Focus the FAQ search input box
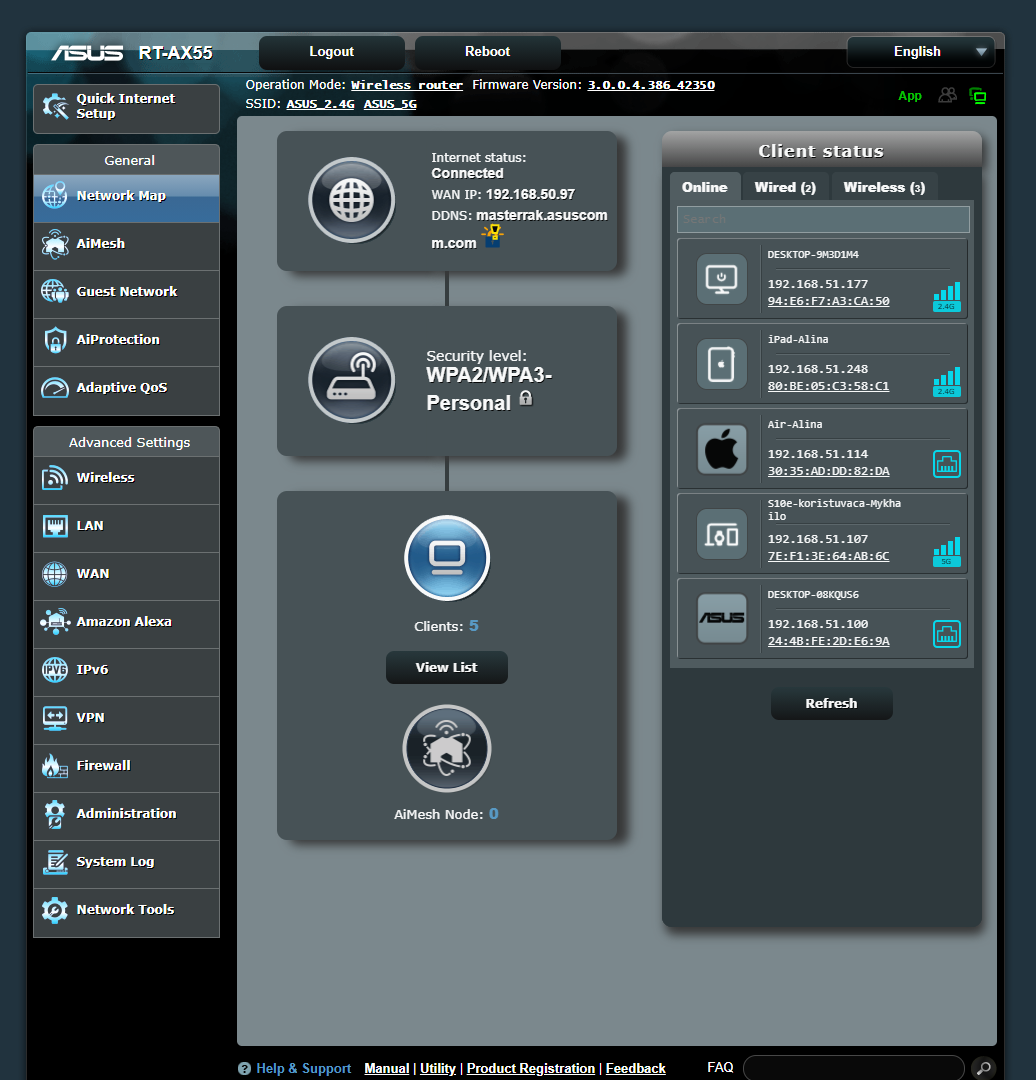 click(x=853, y=1068)
